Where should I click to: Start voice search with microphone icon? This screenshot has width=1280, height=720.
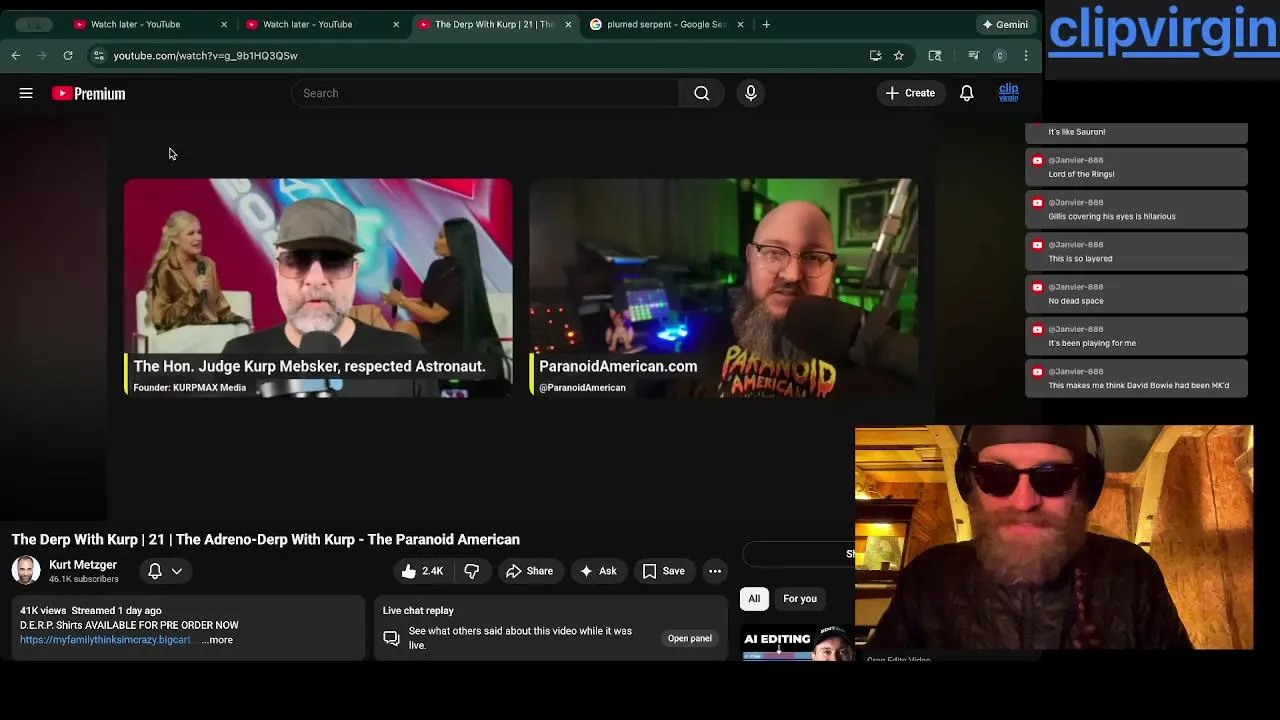pyautogui.click(x=751, y=93)
